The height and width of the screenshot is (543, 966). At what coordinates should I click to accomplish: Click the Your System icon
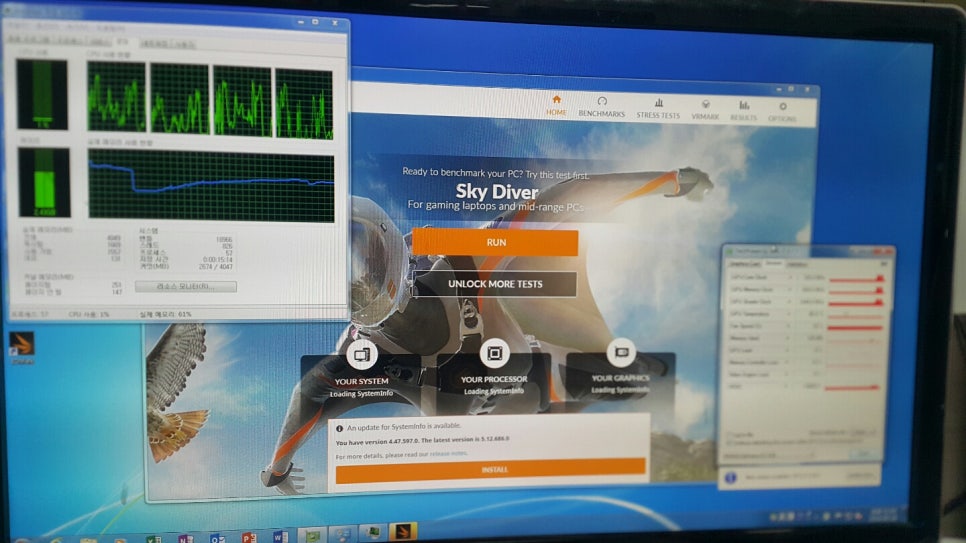362,354
